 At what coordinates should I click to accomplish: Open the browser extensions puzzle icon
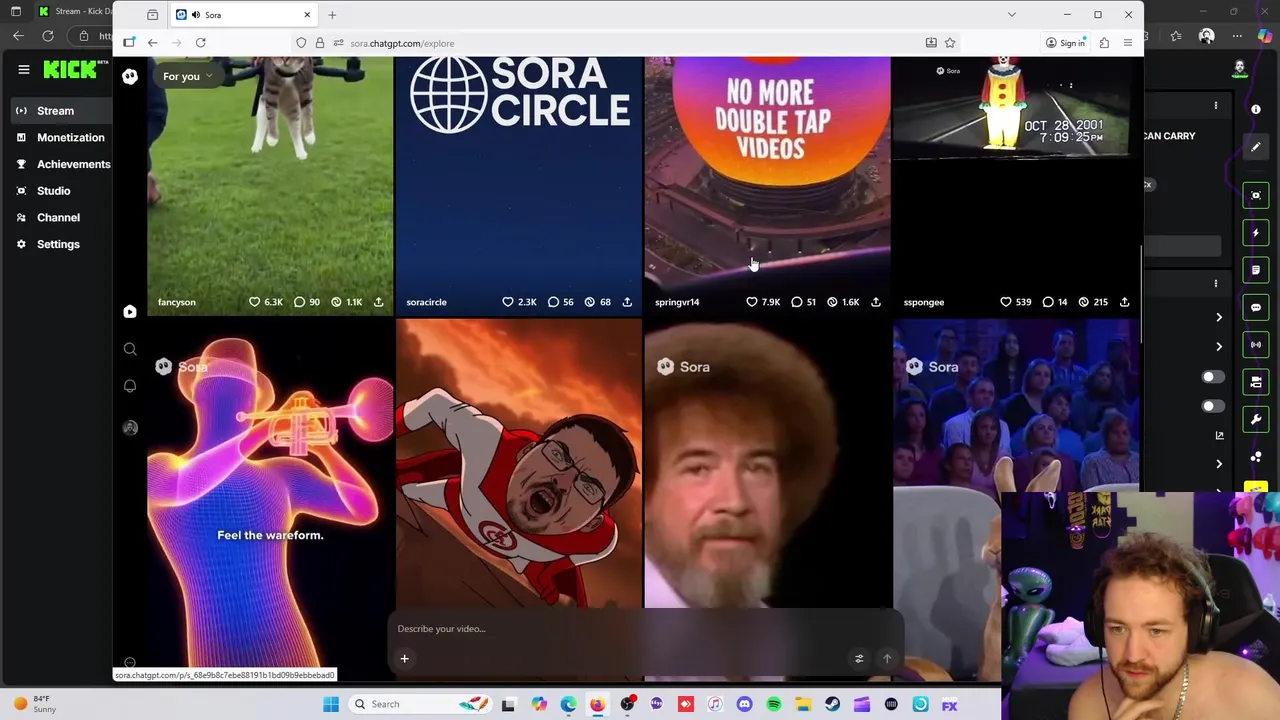coord(1104,43)
